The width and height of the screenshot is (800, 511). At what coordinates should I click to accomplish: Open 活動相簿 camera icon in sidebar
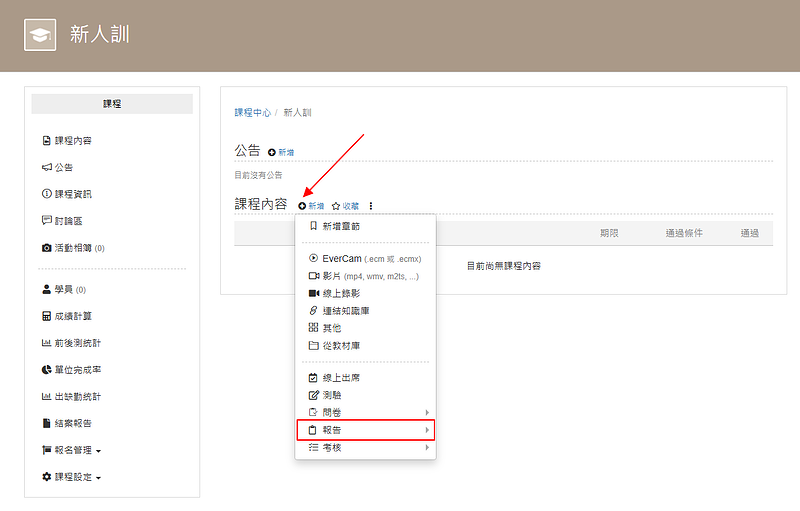click(46, 248)
